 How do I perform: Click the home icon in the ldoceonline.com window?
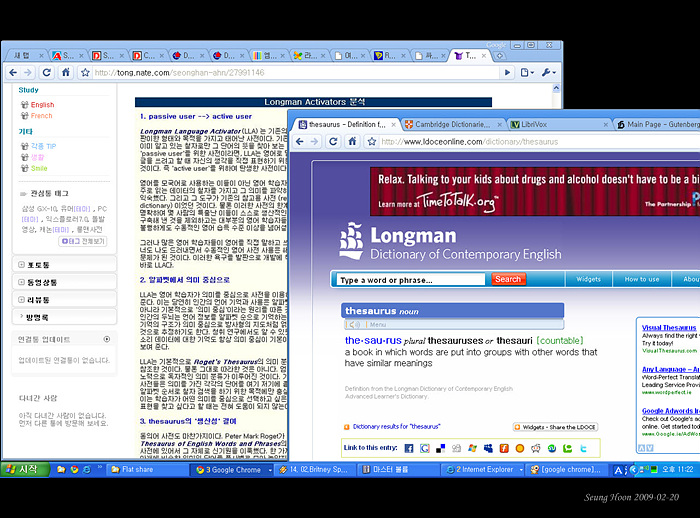352,141
